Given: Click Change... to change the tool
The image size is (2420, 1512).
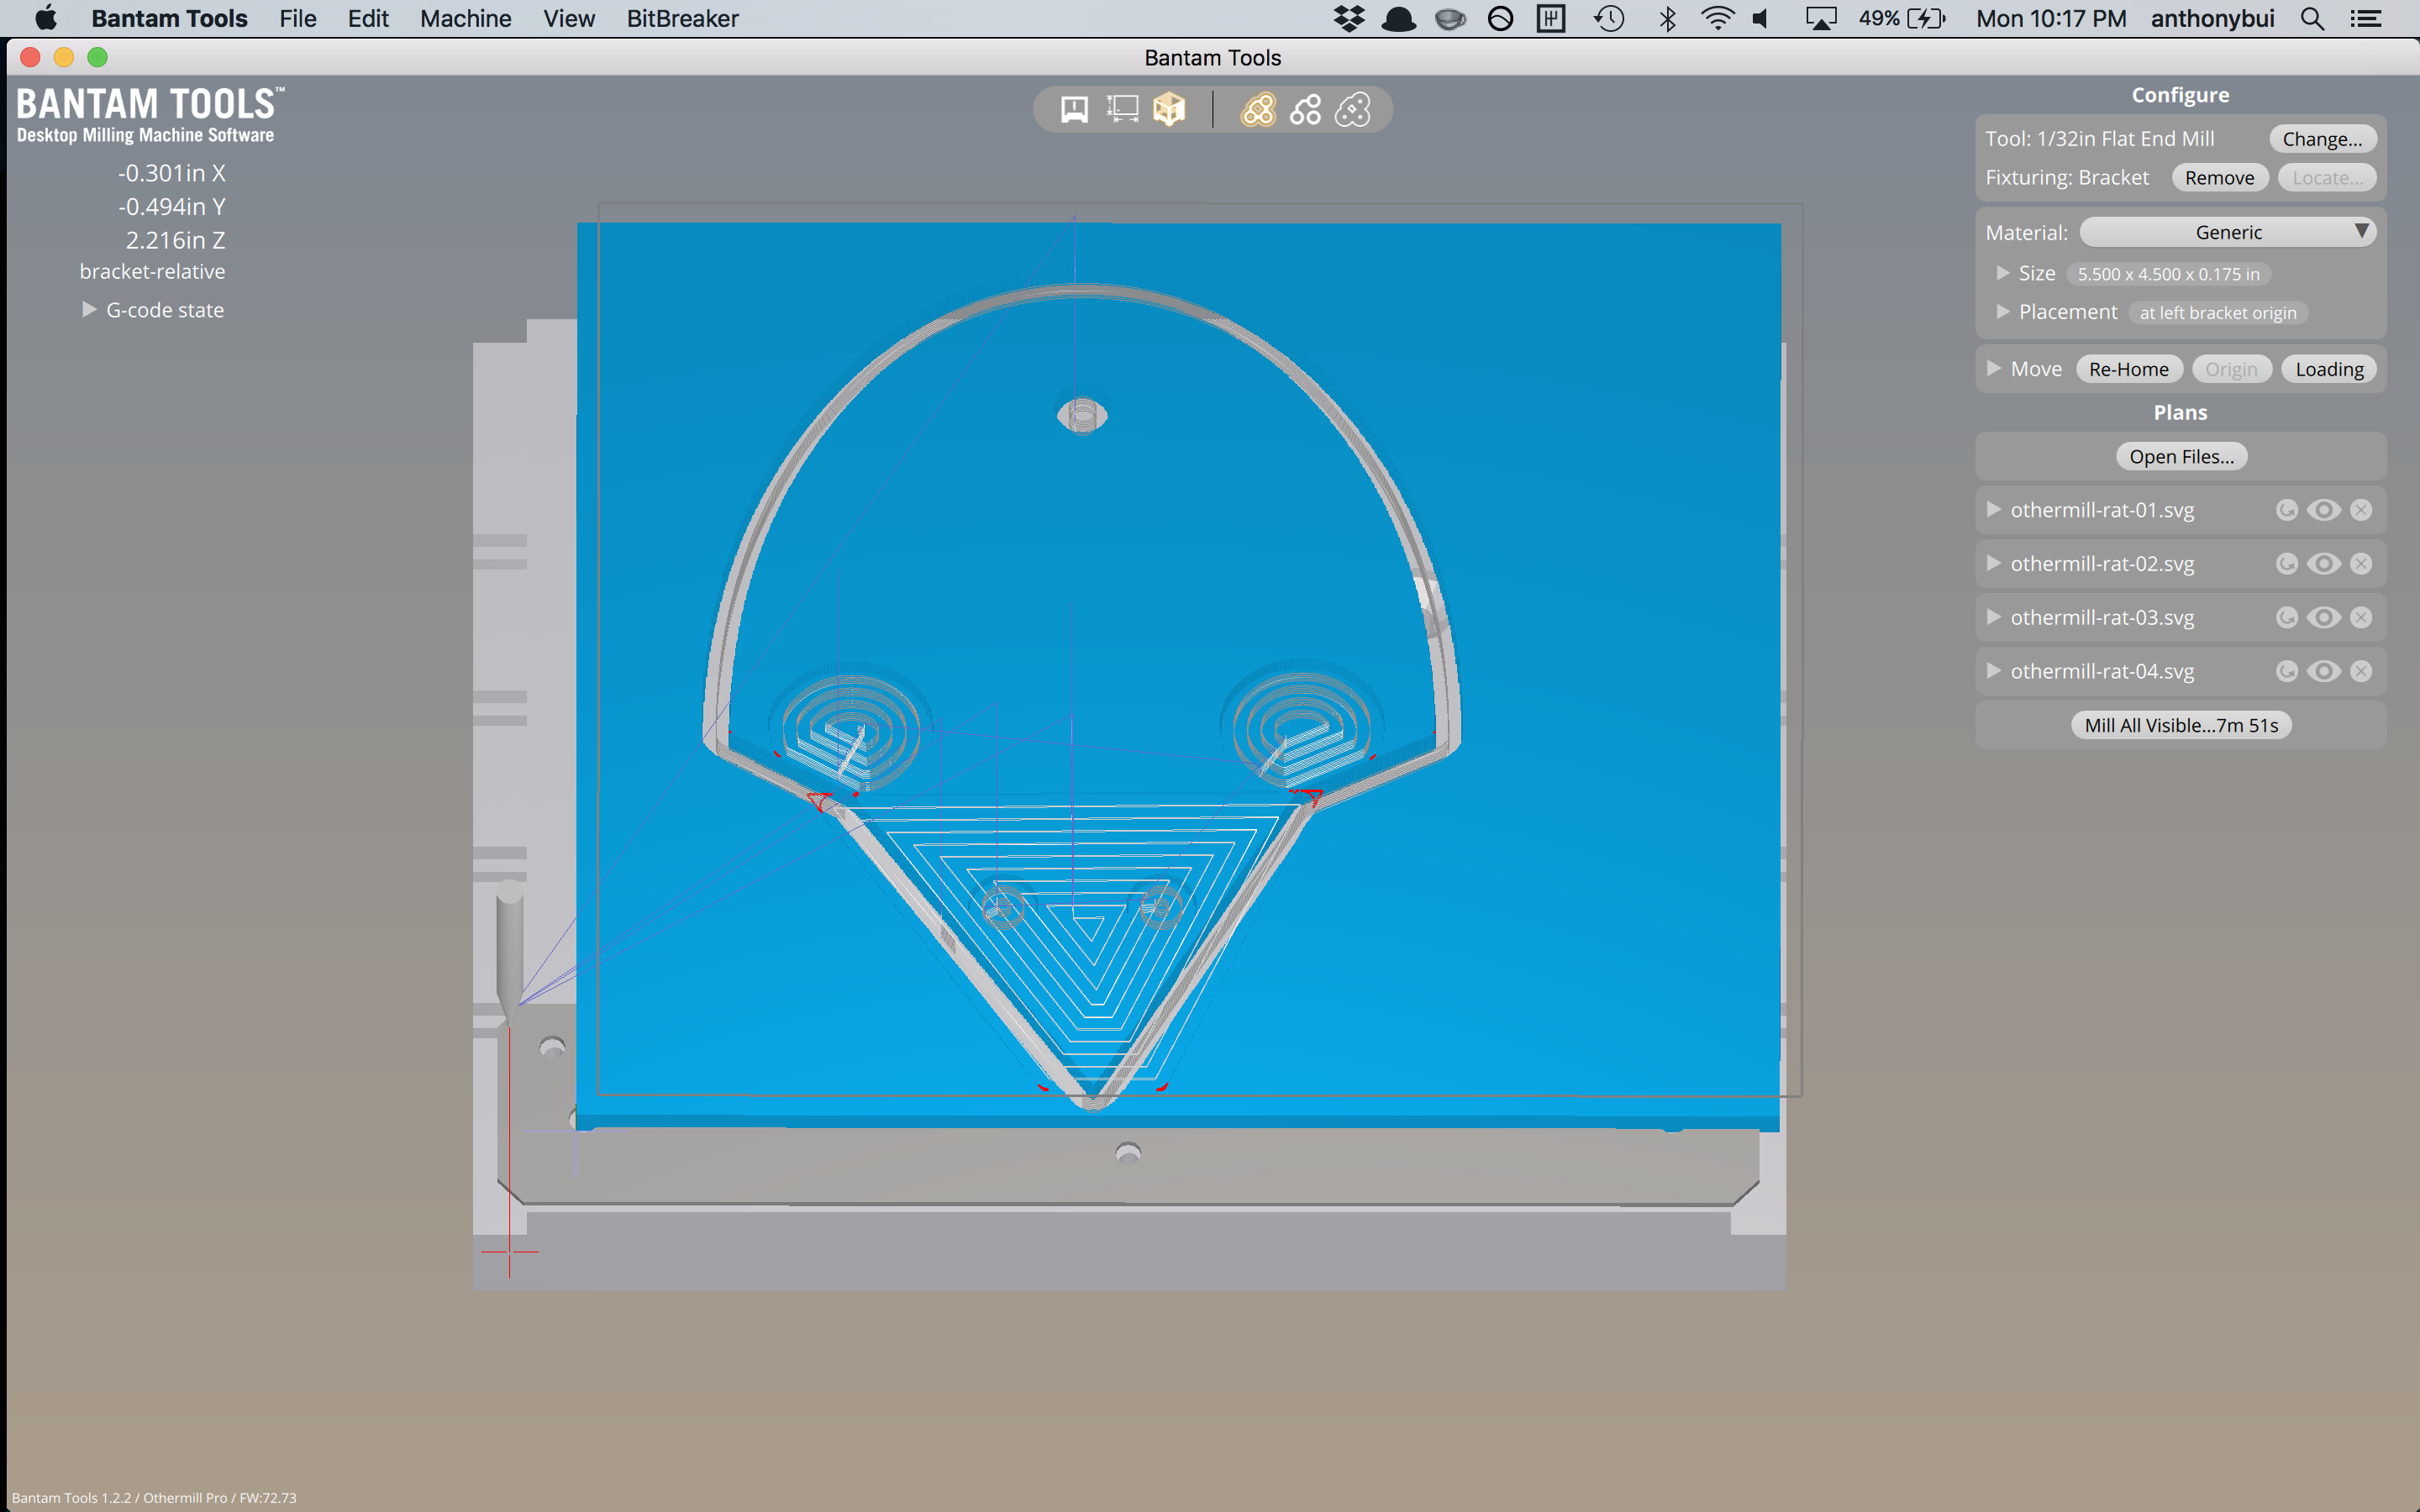Looking at the screenshot, I should 2322,138.
